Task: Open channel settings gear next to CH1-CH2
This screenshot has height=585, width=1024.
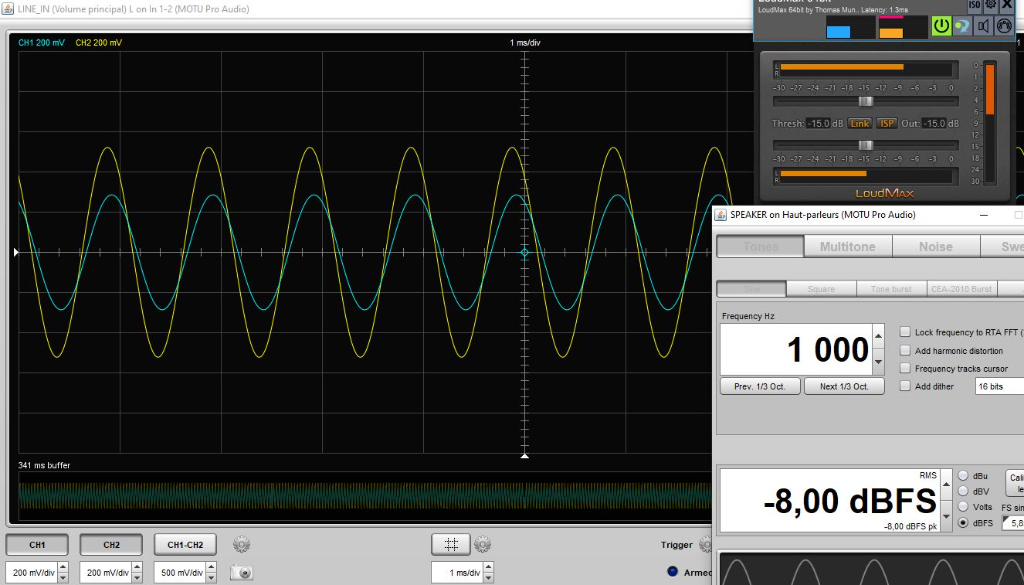Action: tap(241, 545)
